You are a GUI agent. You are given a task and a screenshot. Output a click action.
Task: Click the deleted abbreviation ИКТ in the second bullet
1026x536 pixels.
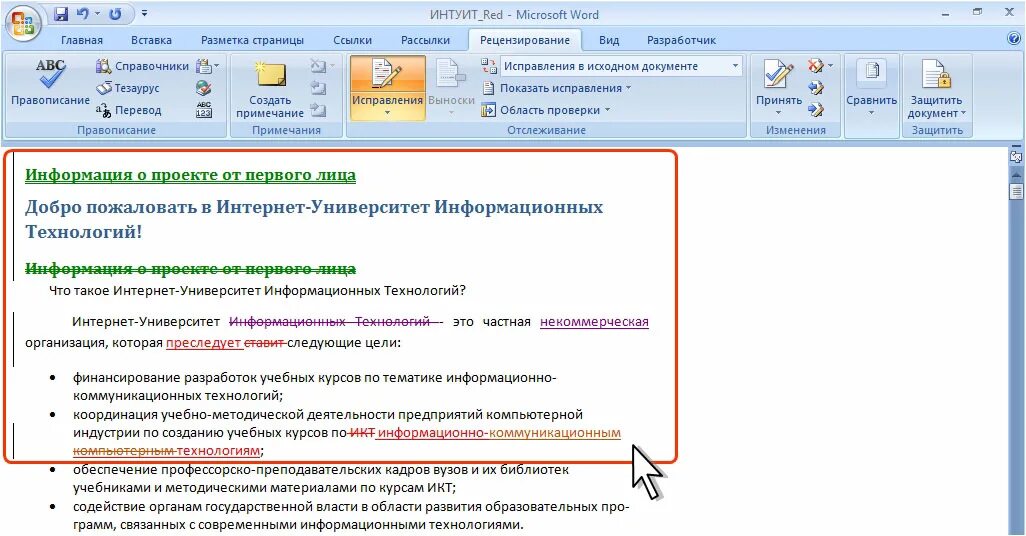[x=362, y=433]
